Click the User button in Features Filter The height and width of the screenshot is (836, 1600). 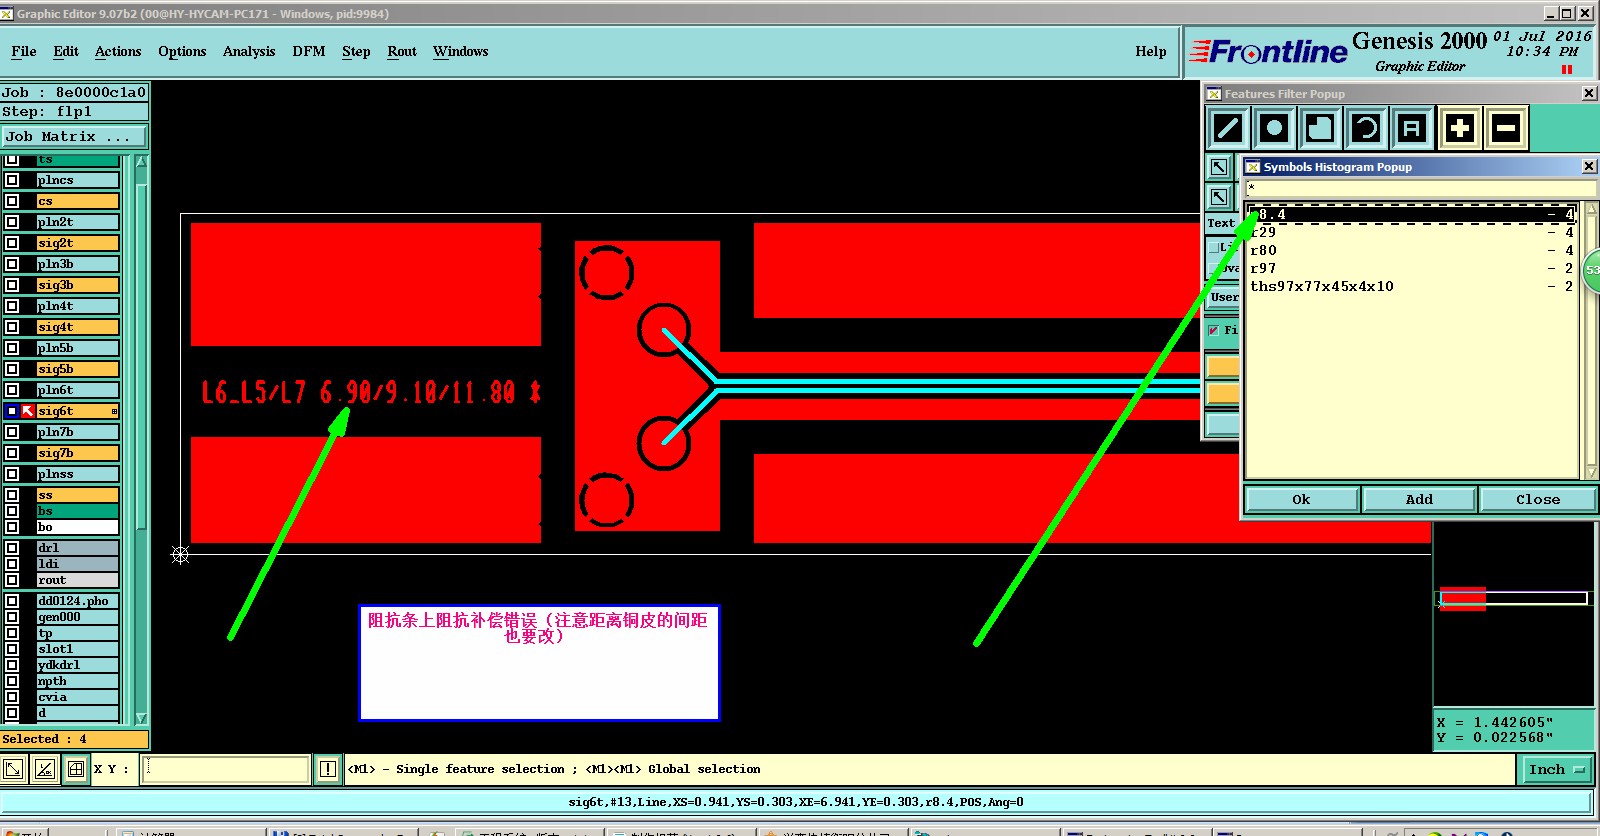1224,297
